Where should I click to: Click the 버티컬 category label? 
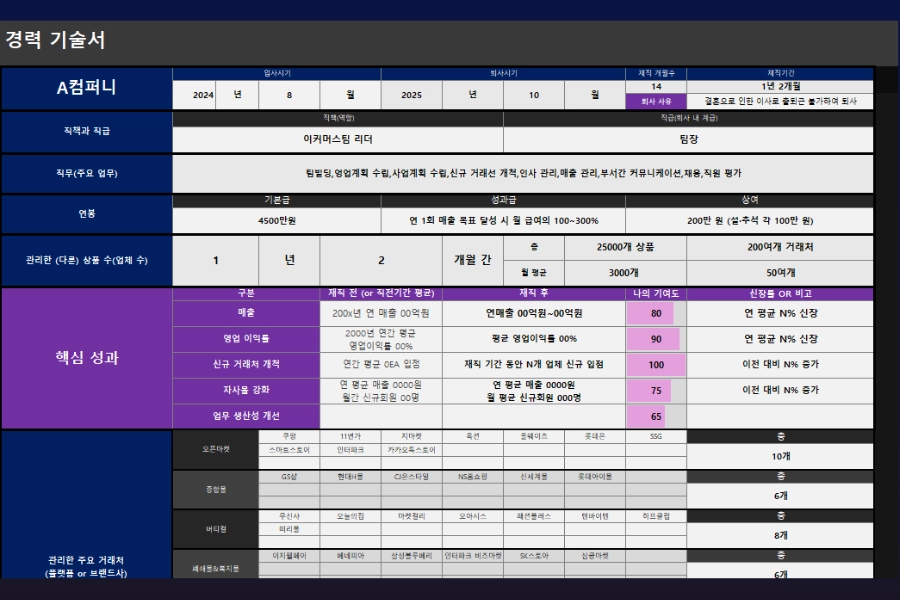pyautogui.click(x=215, y=529)
